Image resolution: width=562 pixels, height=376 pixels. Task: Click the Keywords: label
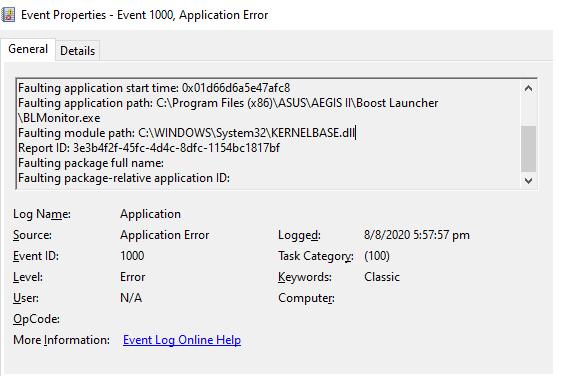(x=305, y=277)
